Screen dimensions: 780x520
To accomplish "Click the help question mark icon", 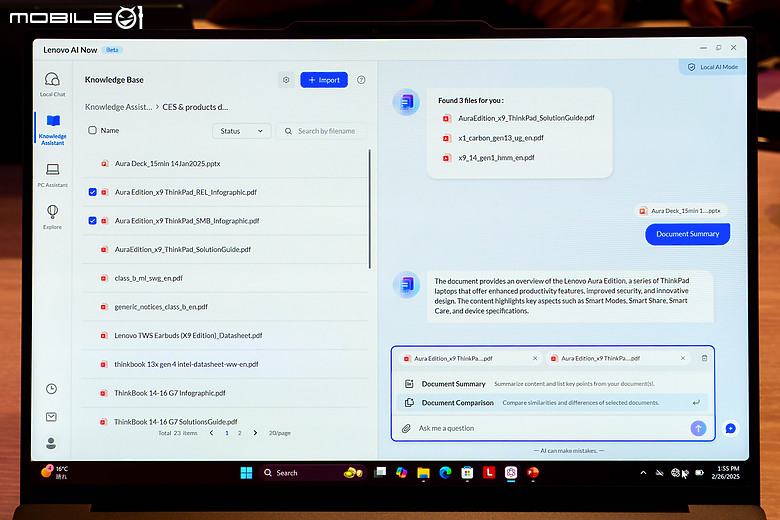I will (x=361, y=80).
